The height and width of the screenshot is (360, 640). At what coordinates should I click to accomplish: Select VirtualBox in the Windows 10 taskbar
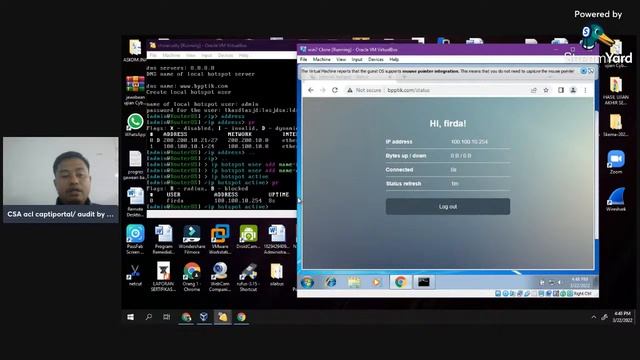[204, 317]
